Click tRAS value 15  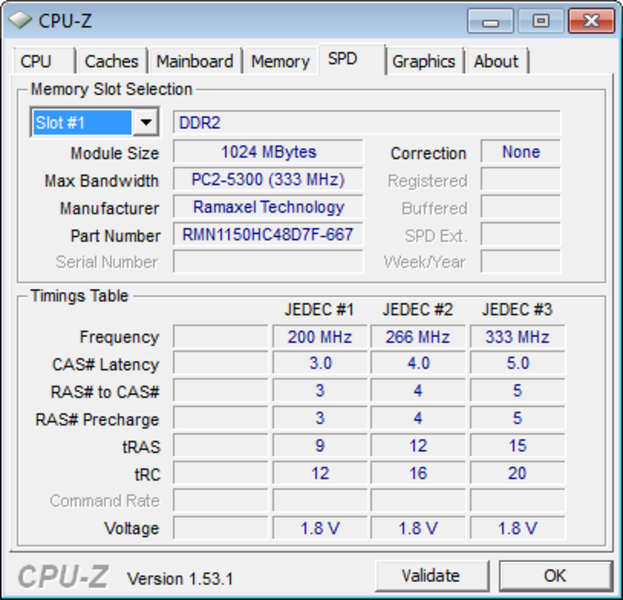[517, 446]
